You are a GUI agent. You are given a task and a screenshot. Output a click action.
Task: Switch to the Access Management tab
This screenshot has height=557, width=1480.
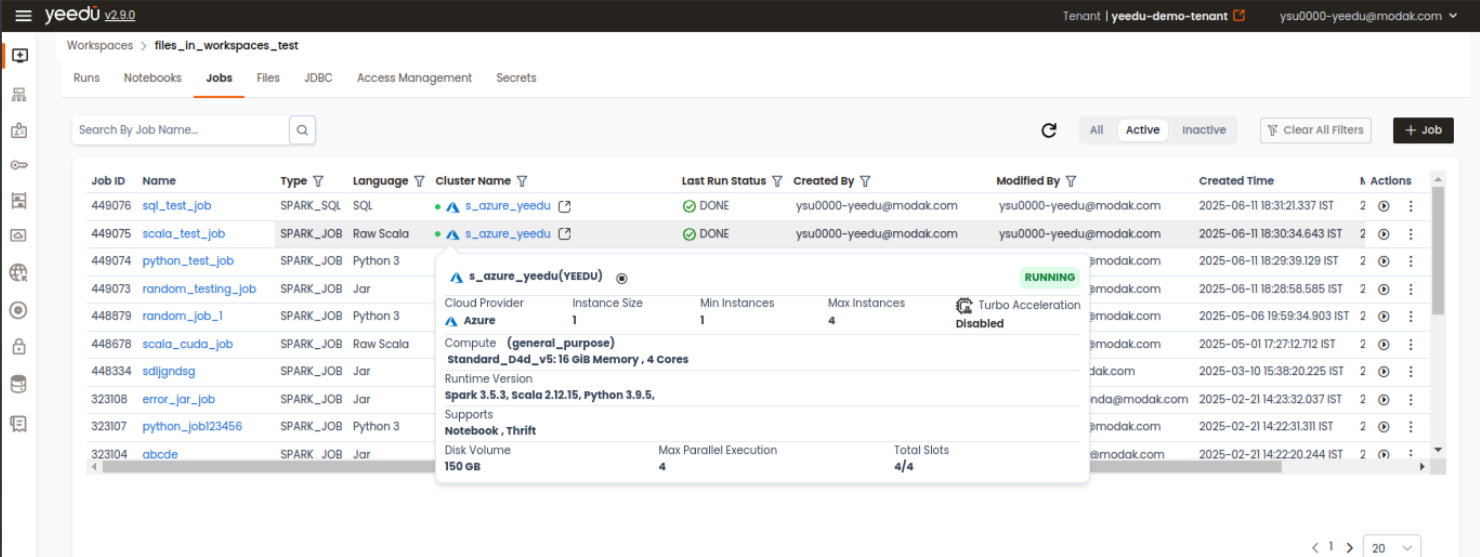(x=414, y=78)
